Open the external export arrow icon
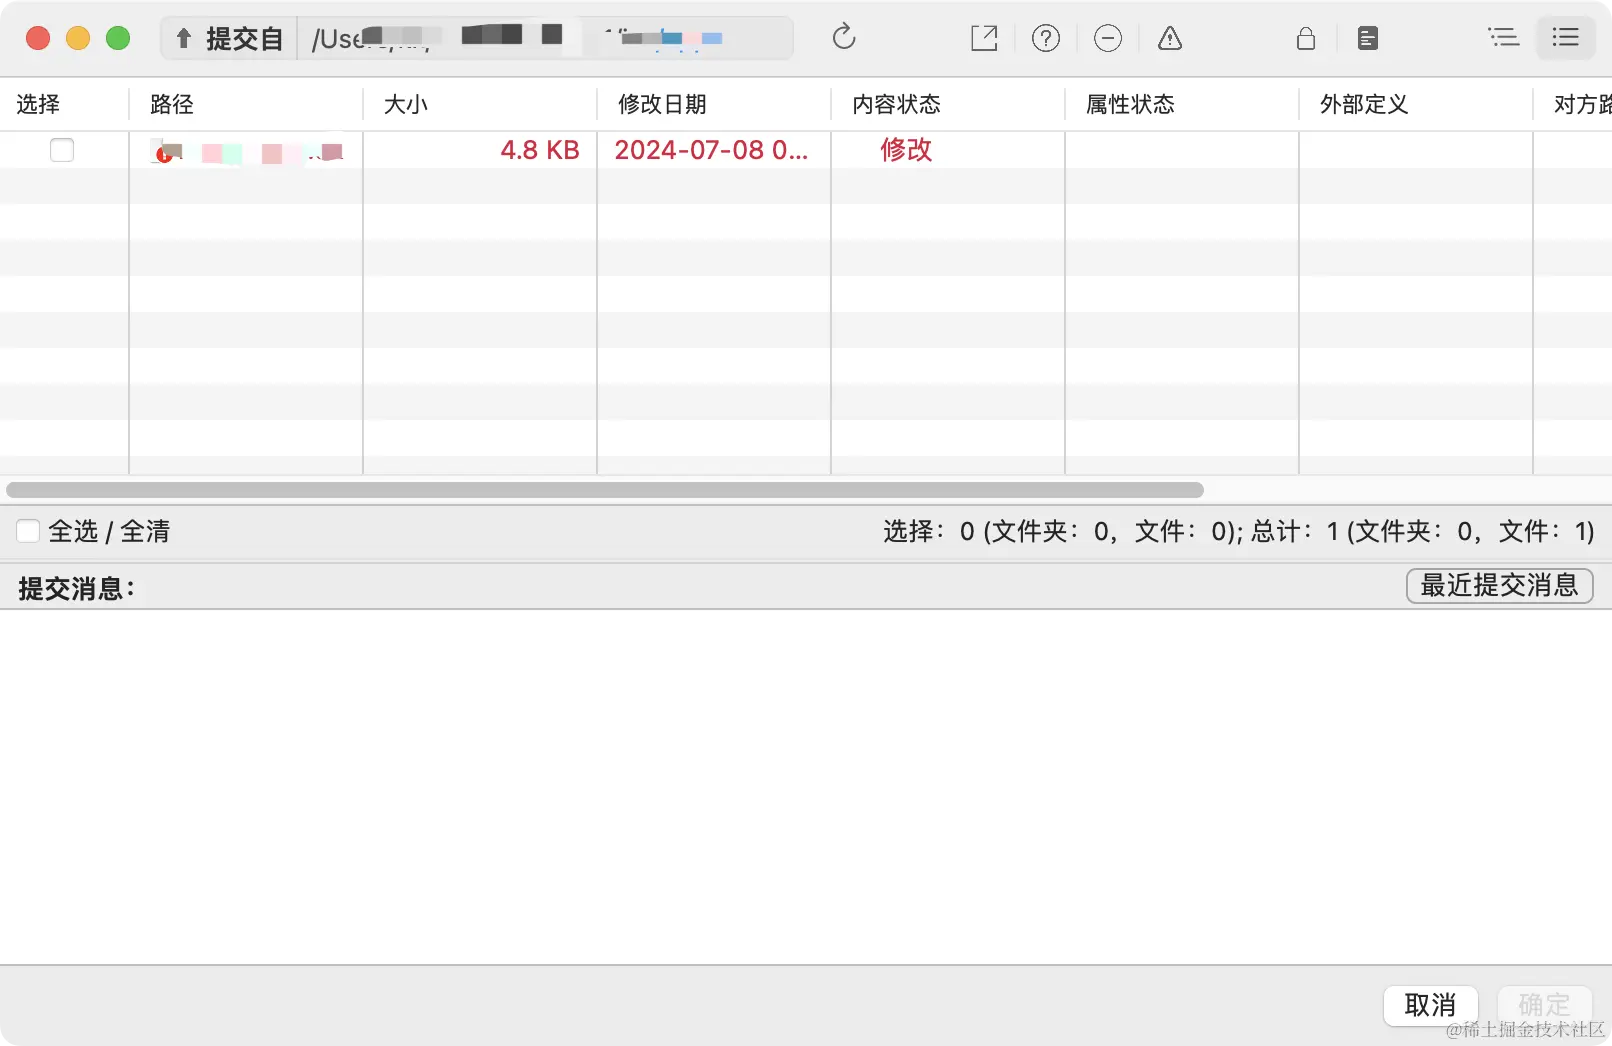This screenshot has width=1612, height=1046. point(985,38)
